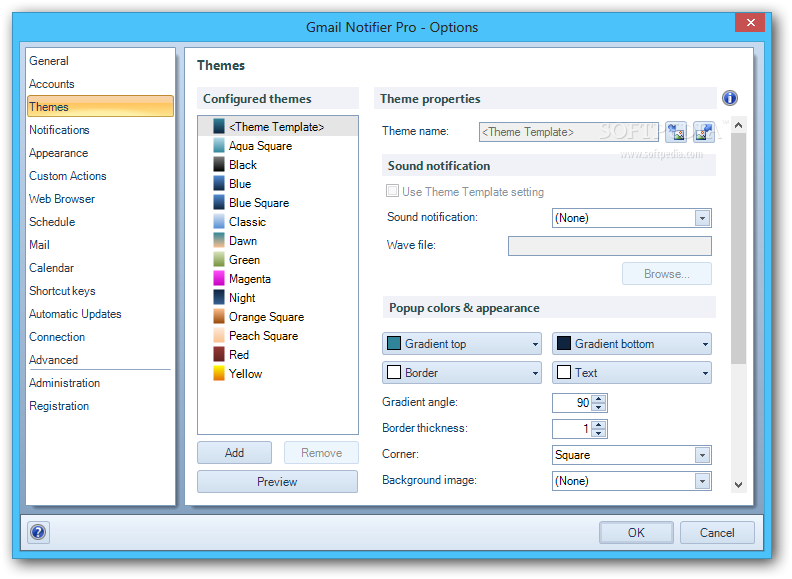Decrease the Gradient angle value

(599, 407)
